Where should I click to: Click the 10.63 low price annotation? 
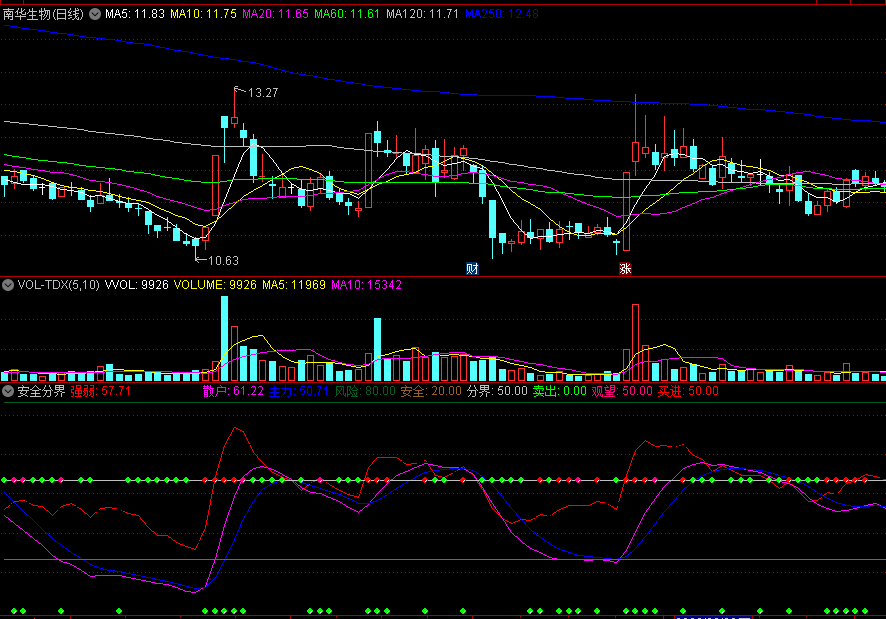pyautogui.click(x=223, y=261)
